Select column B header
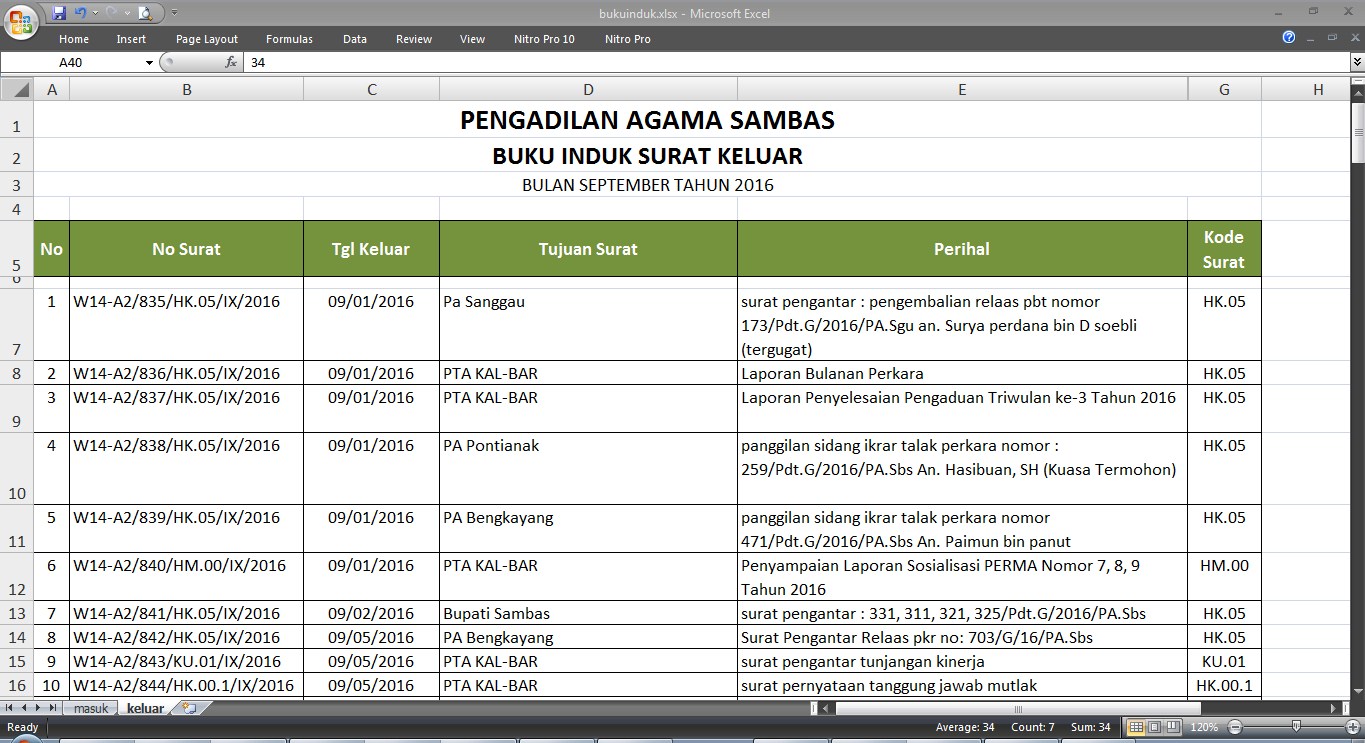 pyautogui.click(x=186, y=90)
